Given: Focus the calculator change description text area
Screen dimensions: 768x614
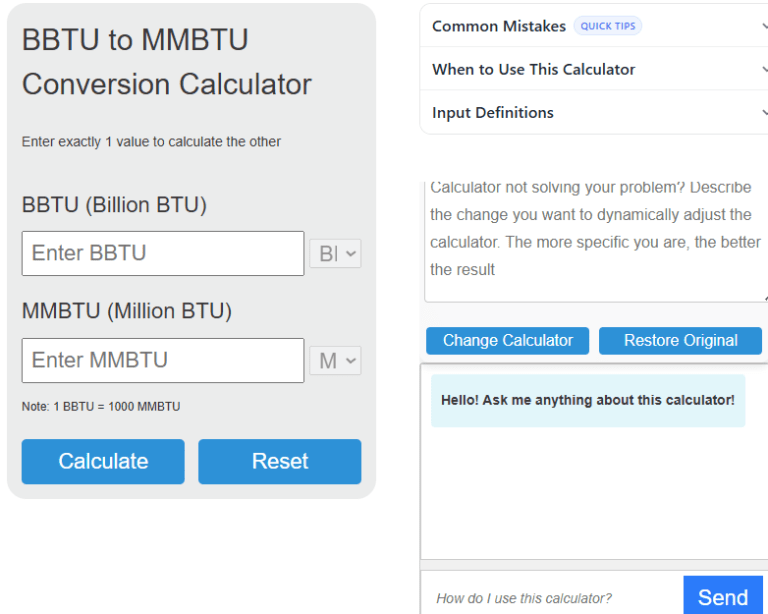Looking at the screenshot, I should [595, 242].
